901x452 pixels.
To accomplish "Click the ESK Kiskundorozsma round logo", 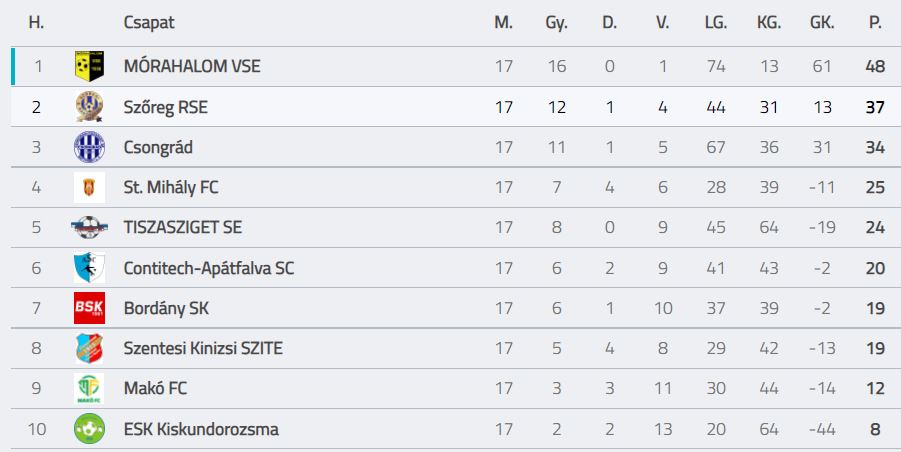I will (x=89, y=429).
